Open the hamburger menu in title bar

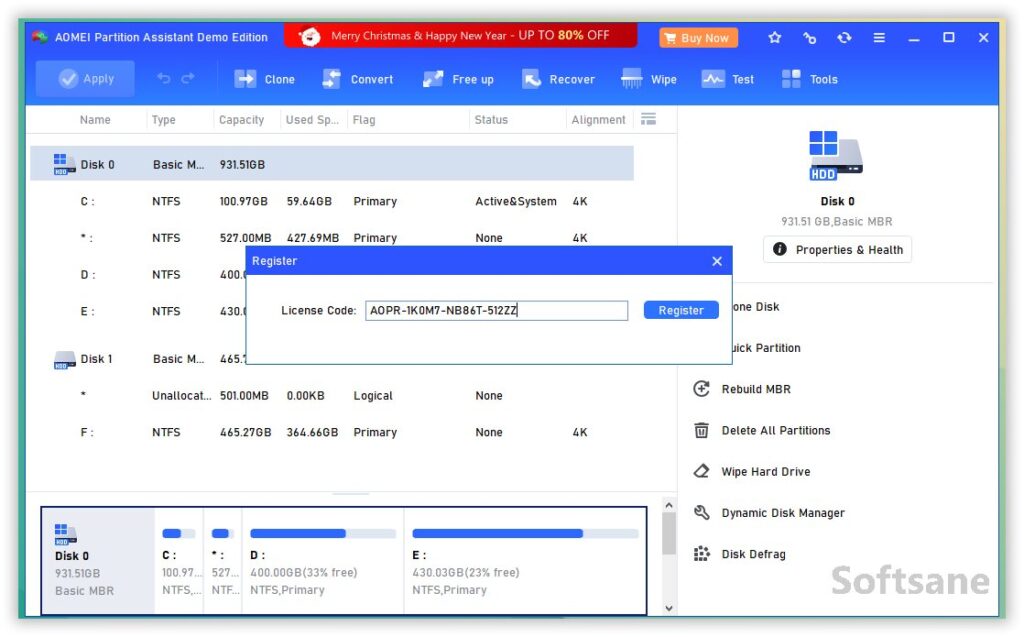click(x=879, y=38)
